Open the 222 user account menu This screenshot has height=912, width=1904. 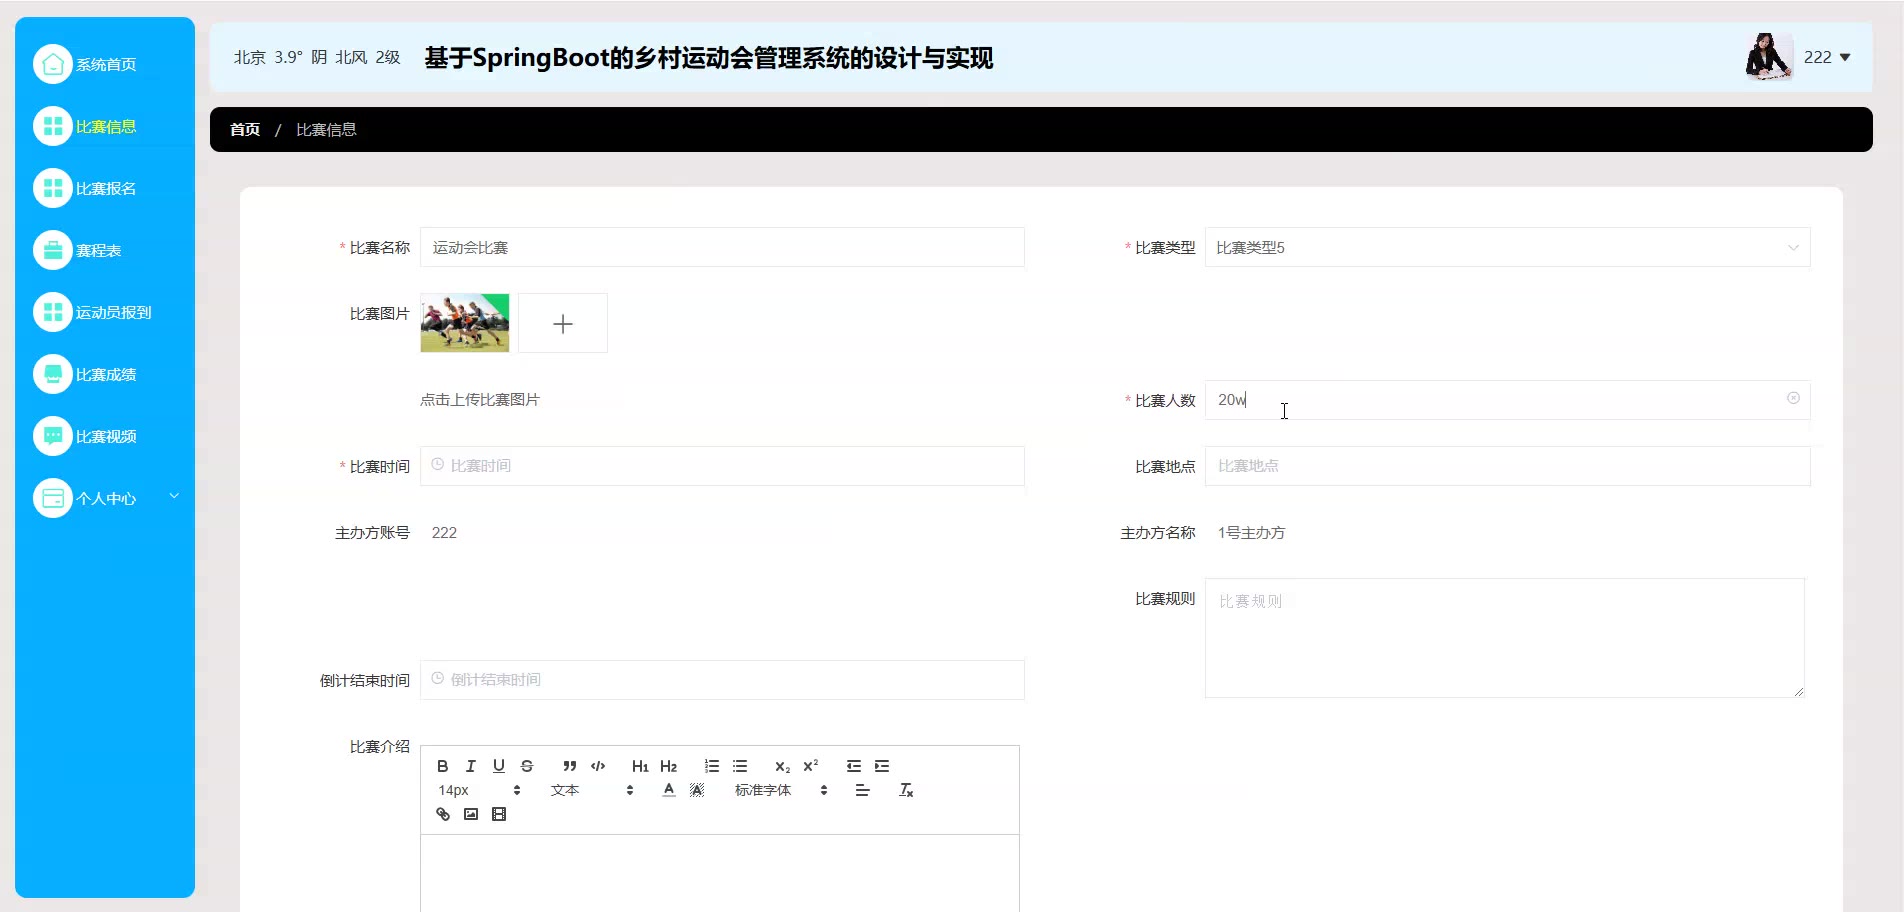click(1827, 57)
